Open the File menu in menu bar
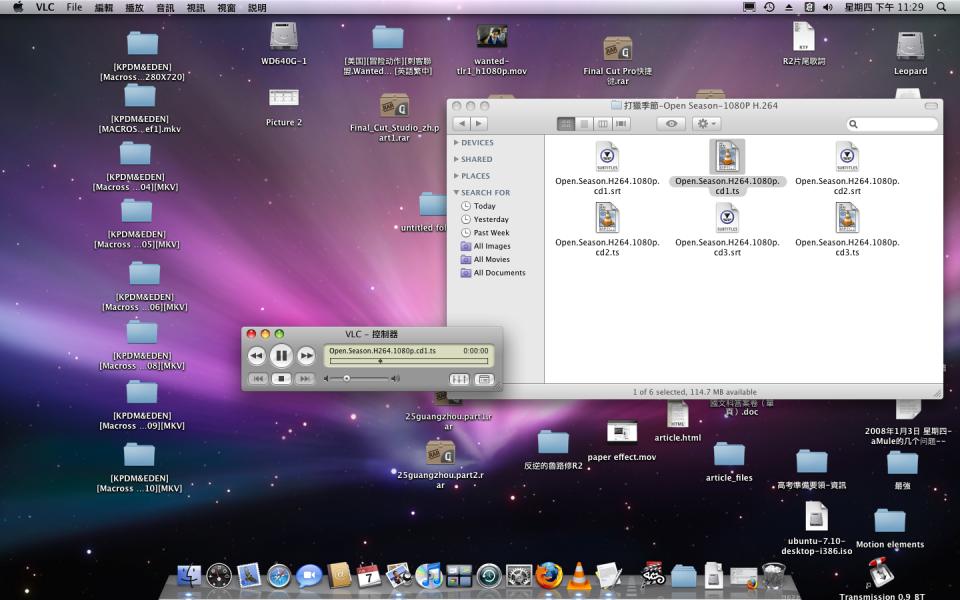960x600 pixels. pos(74,7)
